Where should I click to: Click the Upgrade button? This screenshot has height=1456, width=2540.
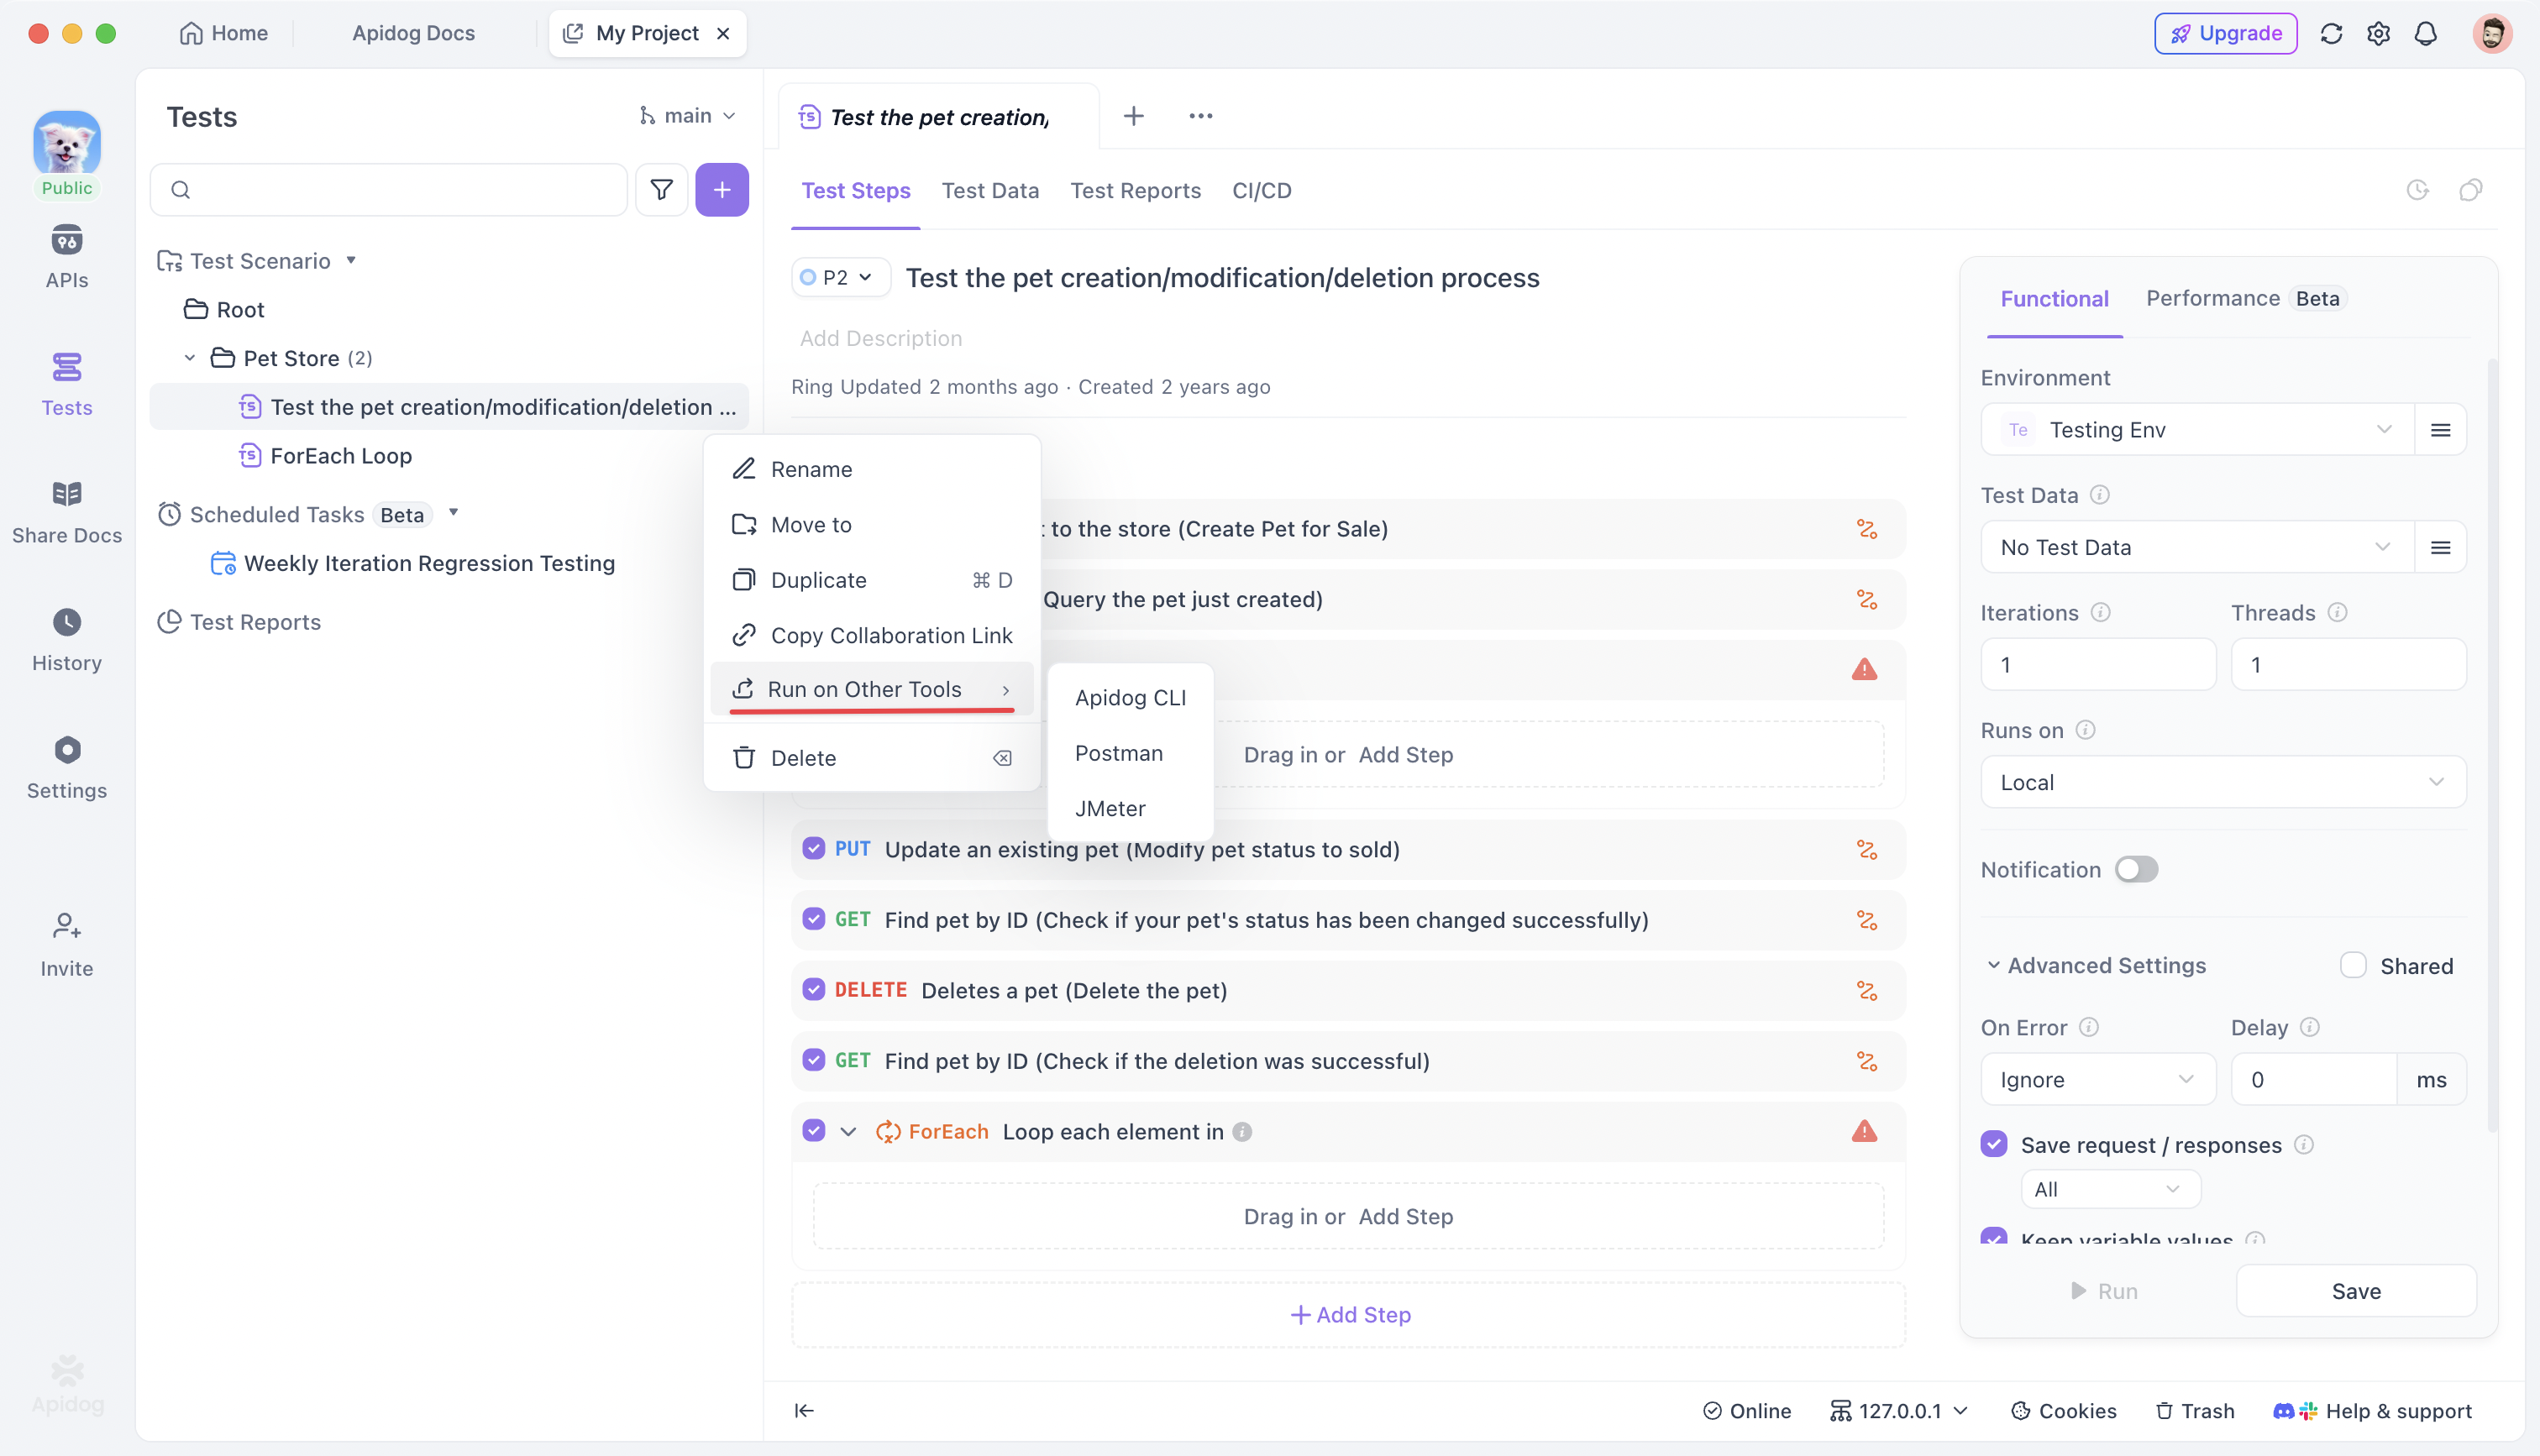tap(2224, 33)
